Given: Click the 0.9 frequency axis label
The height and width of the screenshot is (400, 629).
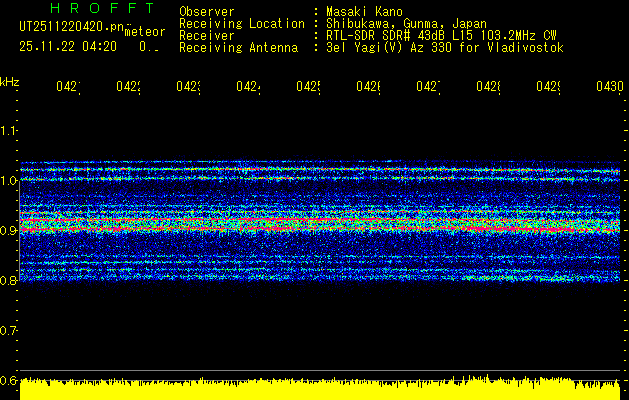Looking at the screenshot, I should [8, 230].
